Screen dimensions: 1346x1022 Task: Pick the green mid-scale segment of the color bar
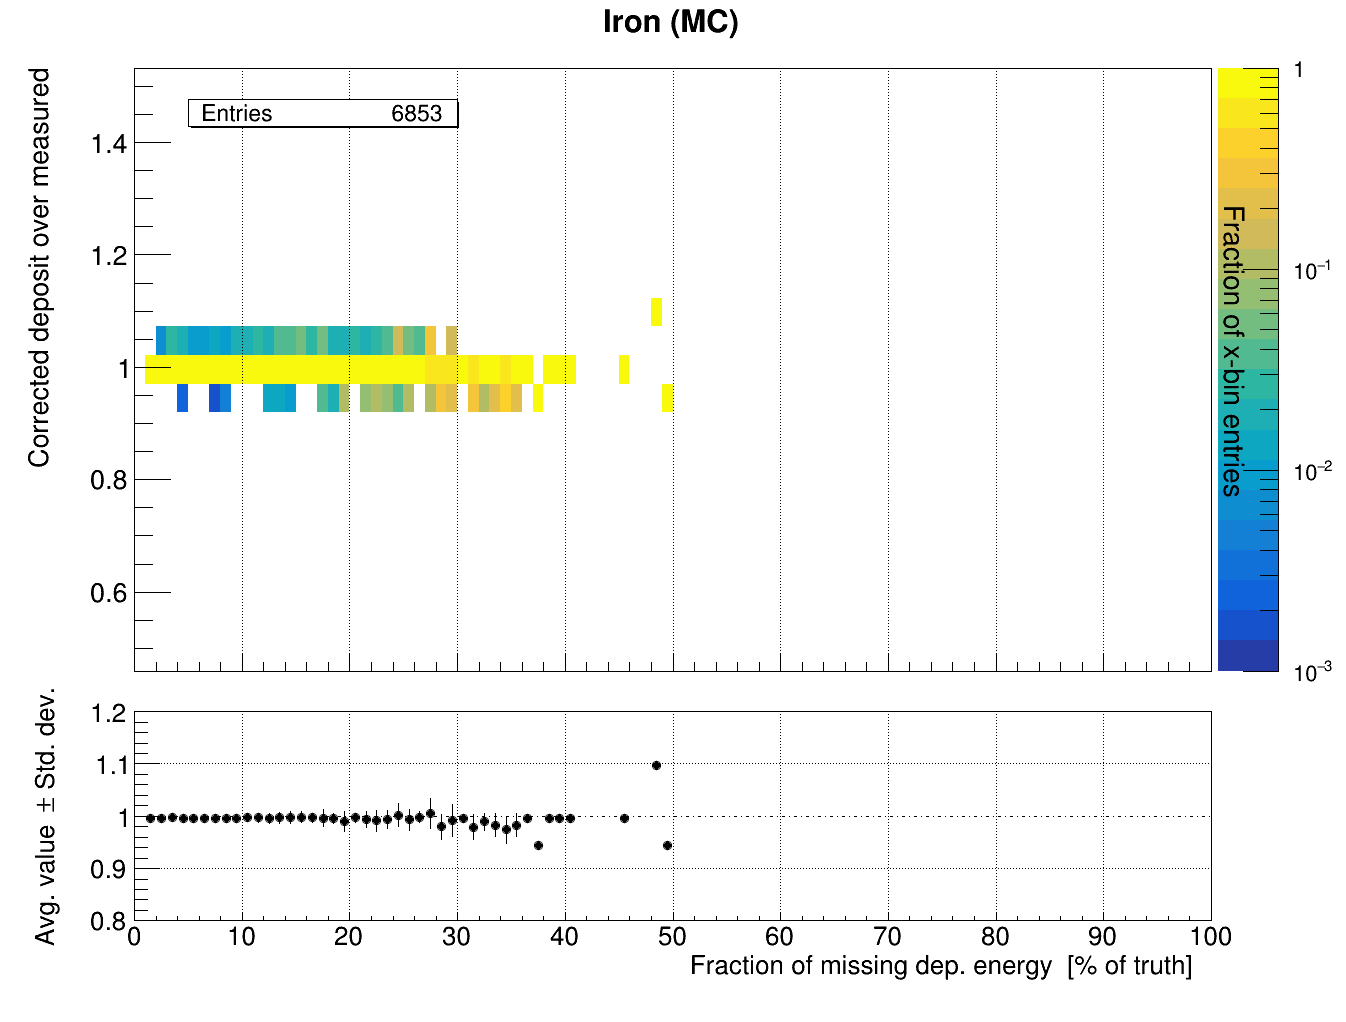(x=1248, y=324)
